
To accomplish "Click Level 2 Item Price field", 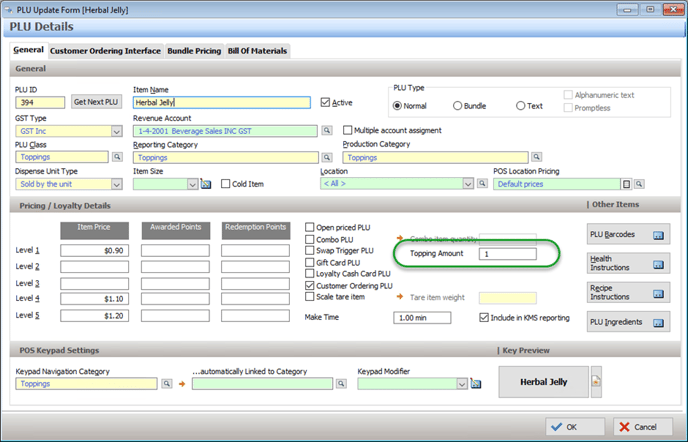I will 94,266.
